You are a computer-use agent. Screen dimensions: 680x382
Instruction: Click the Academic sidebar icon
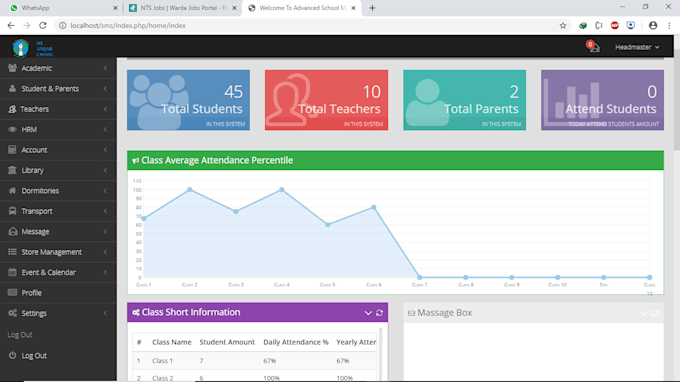(12, 68)
